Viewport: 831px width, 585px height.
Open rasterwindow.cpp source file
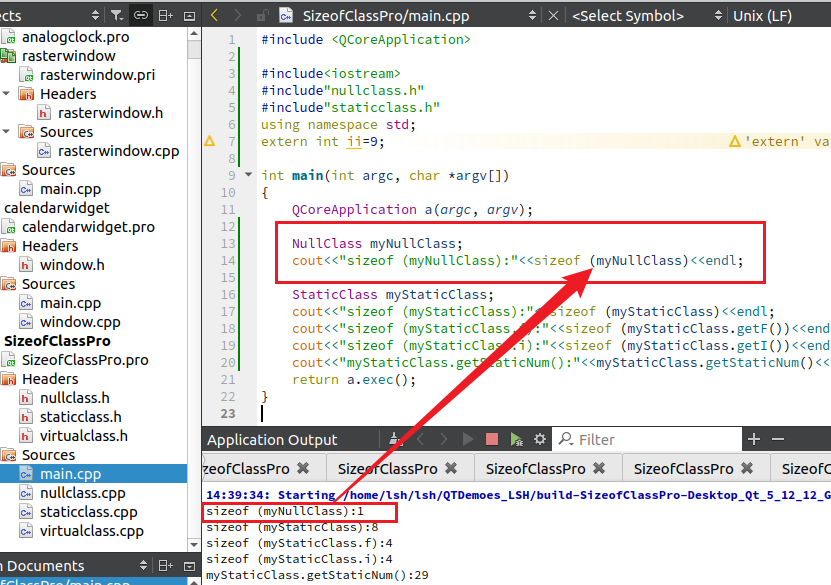119,151
